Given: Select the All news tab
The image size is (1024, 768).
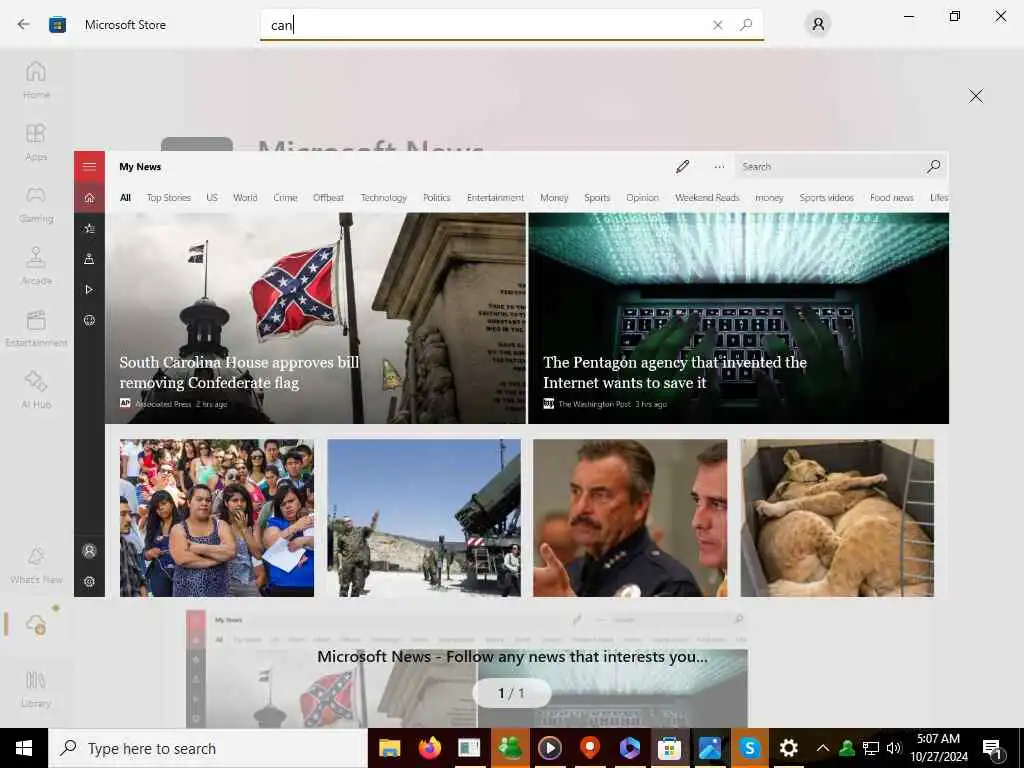Looking at the screenshot, I should pos(125,197).
